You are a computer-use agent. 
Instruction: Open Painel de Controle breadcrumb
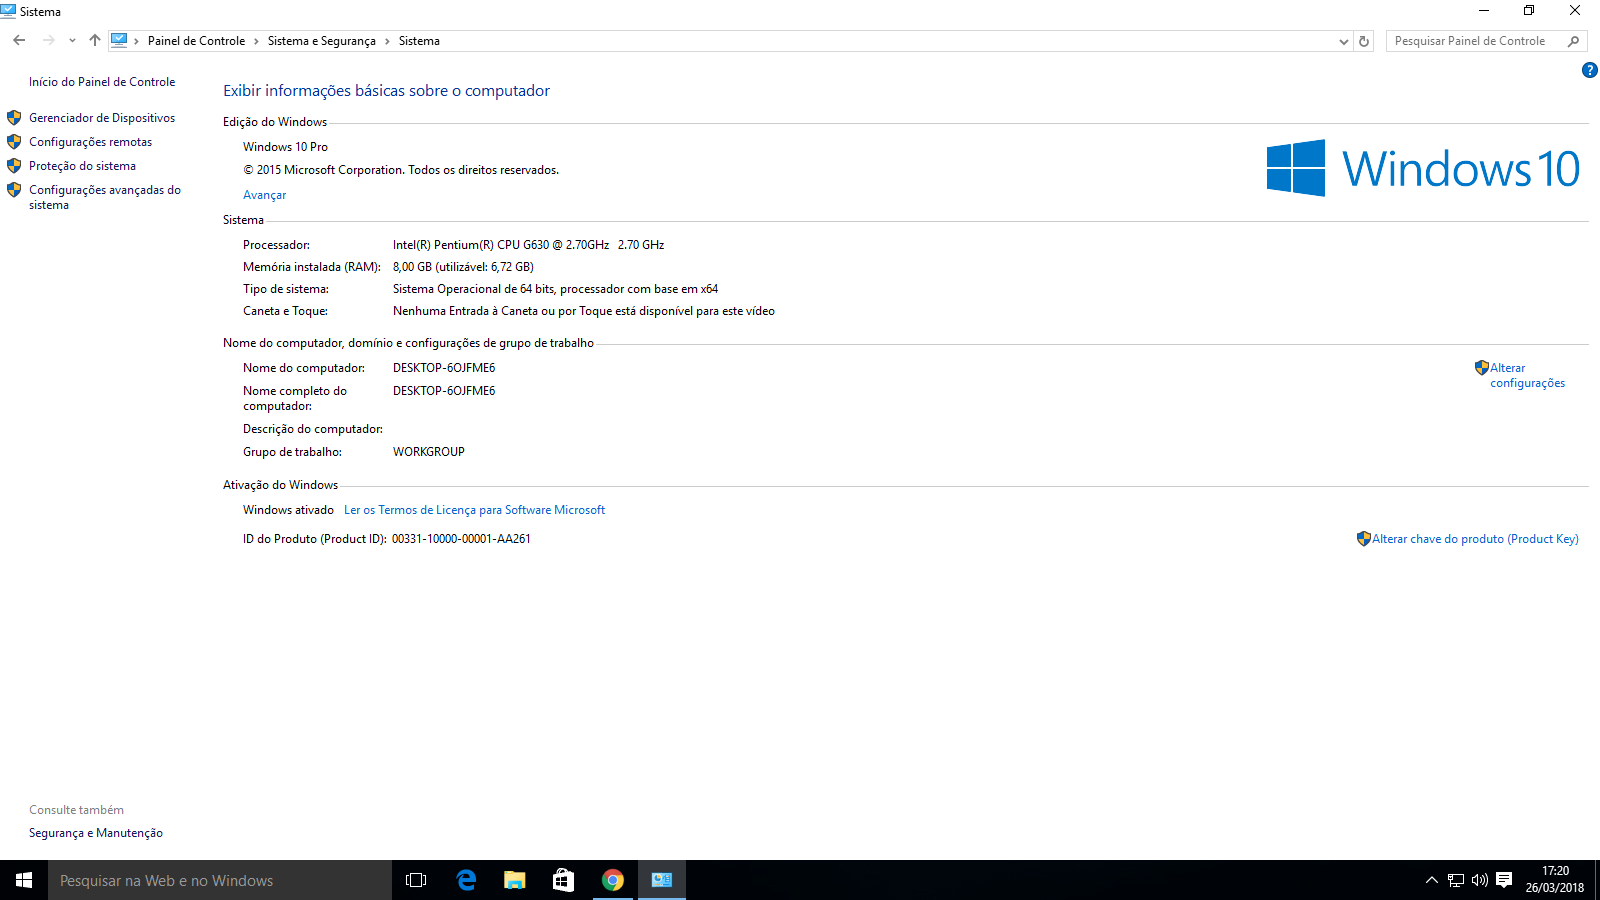(196, 41)
